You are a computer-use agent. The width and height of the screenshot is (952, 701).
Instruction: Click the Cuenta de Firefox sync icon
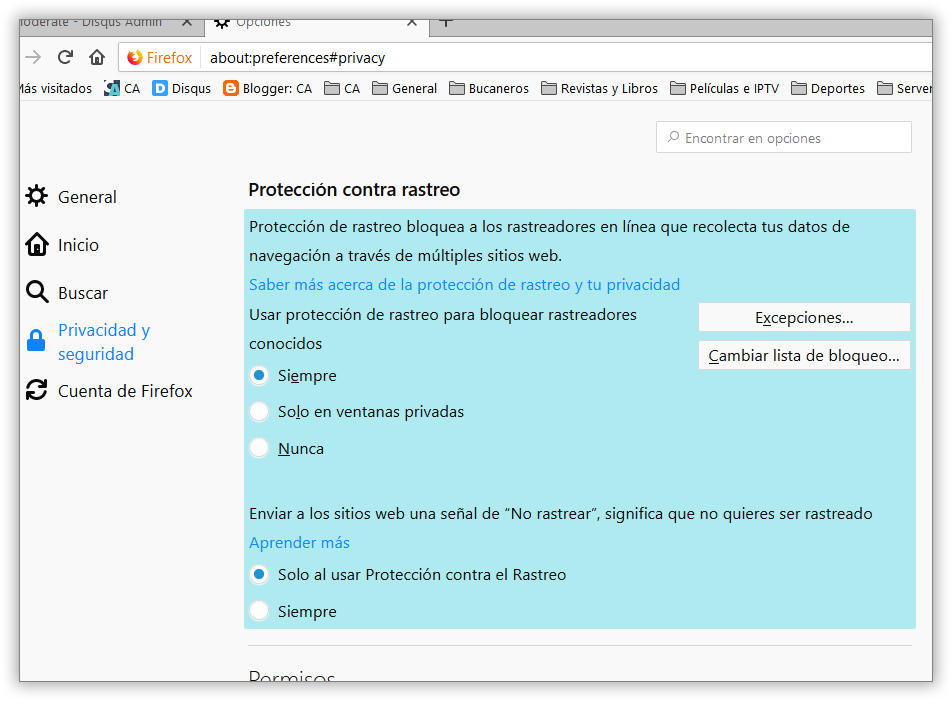coord(36,390)
